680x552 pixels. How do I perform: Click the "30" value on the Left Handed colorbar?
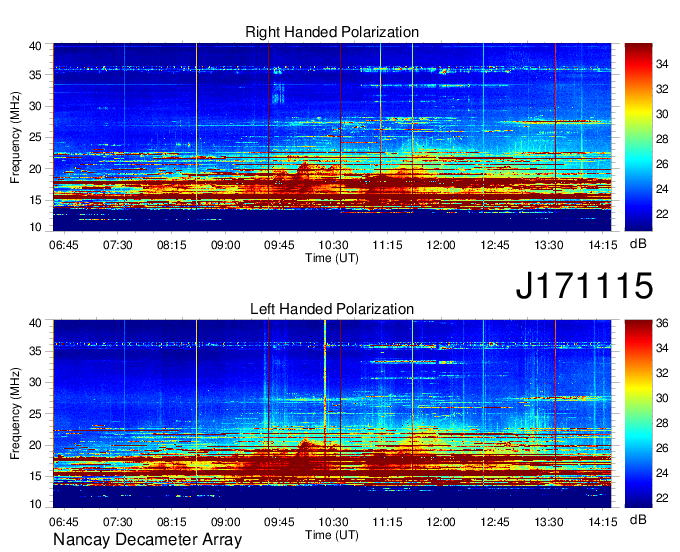tap(662, 398)
